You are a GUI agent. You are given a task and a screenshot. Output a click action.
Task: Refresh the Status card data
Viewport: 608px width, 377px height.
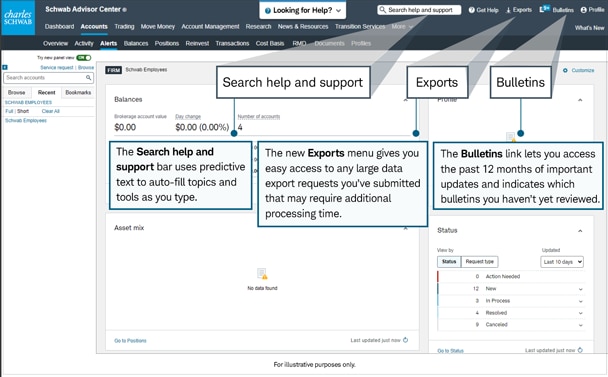point(580,350)
